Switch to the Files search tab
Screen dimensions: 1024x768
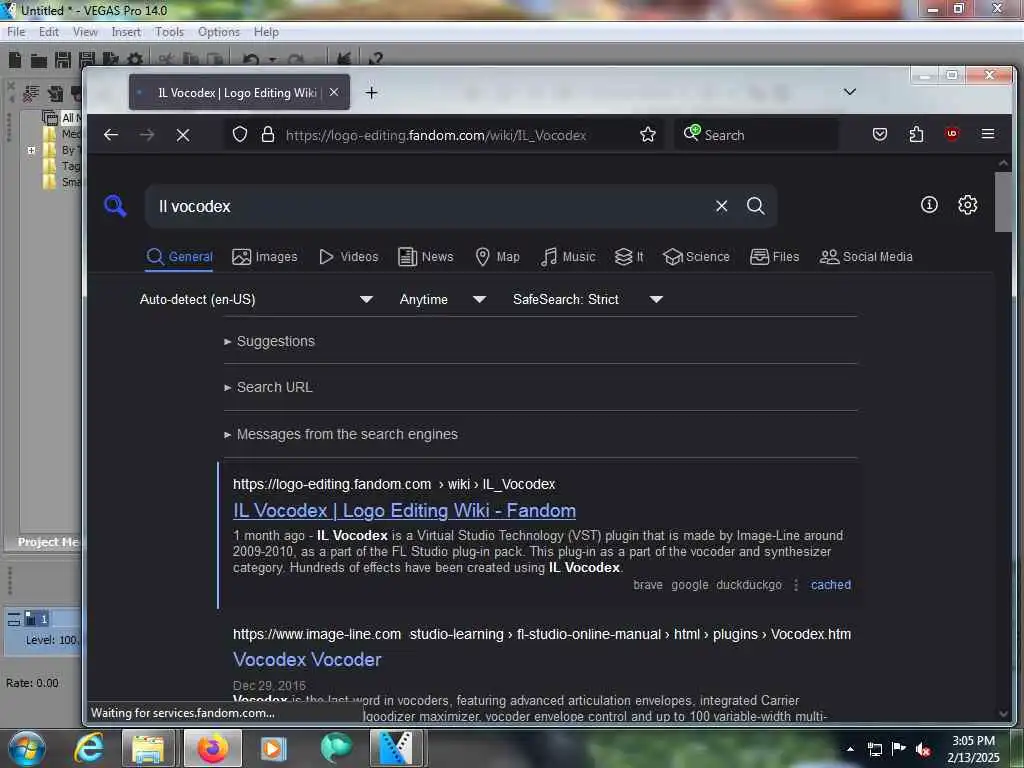[x=775, y=257]
